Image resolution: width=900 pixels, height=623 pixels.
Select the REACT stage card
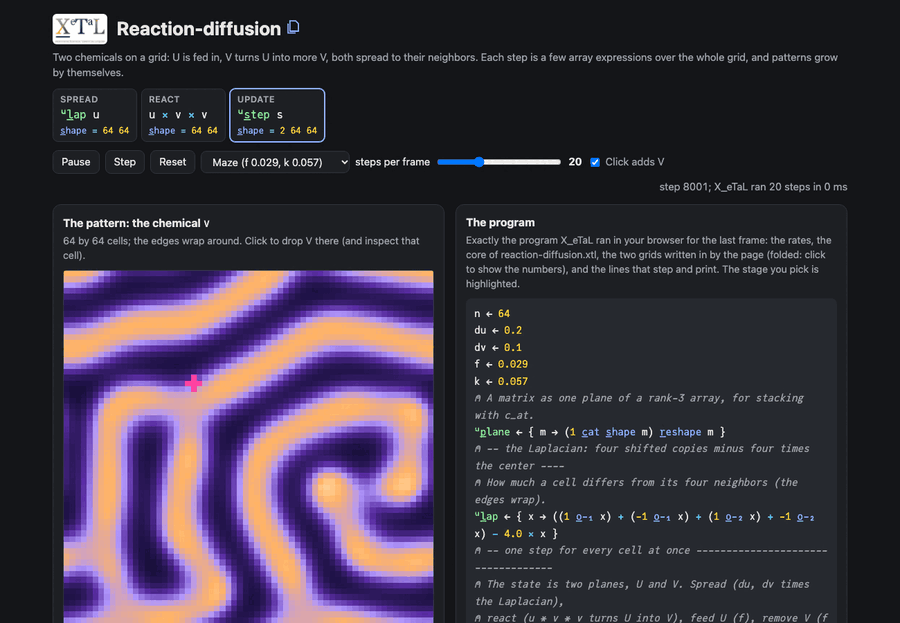pos(183,115)
